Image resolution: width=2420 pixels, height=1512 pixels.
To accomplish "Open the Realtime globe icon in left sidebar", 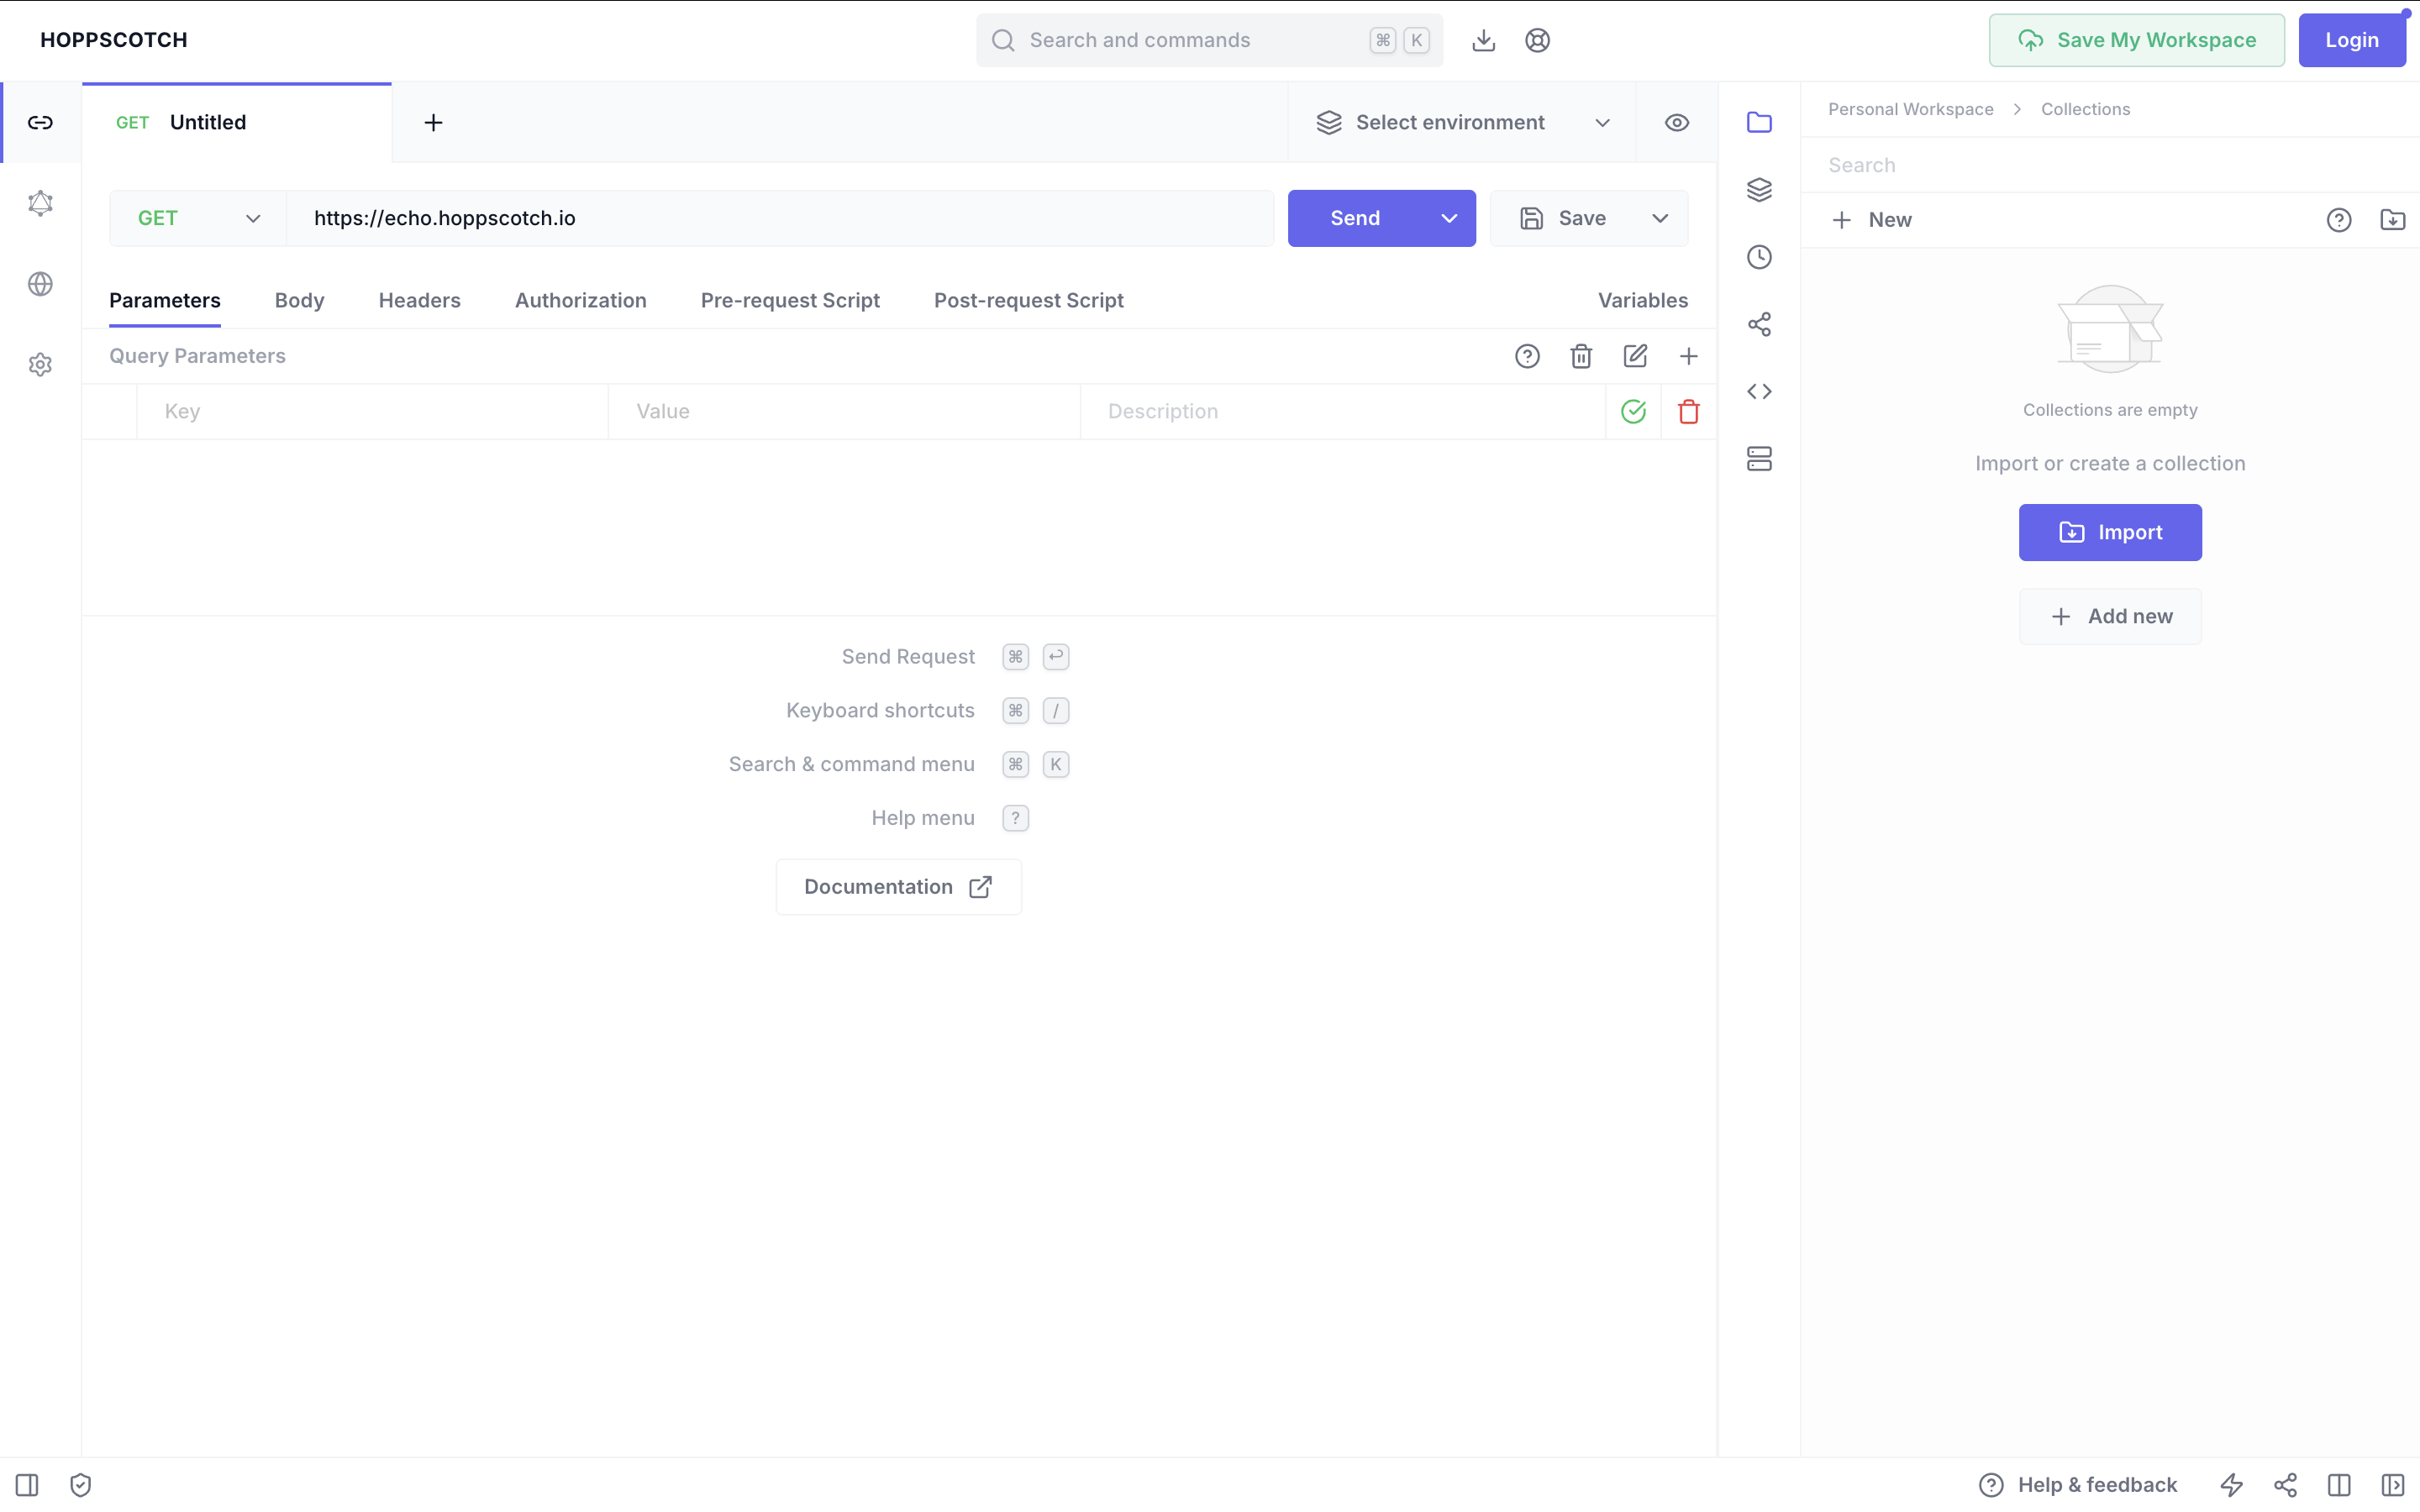I will coord(40,283).
